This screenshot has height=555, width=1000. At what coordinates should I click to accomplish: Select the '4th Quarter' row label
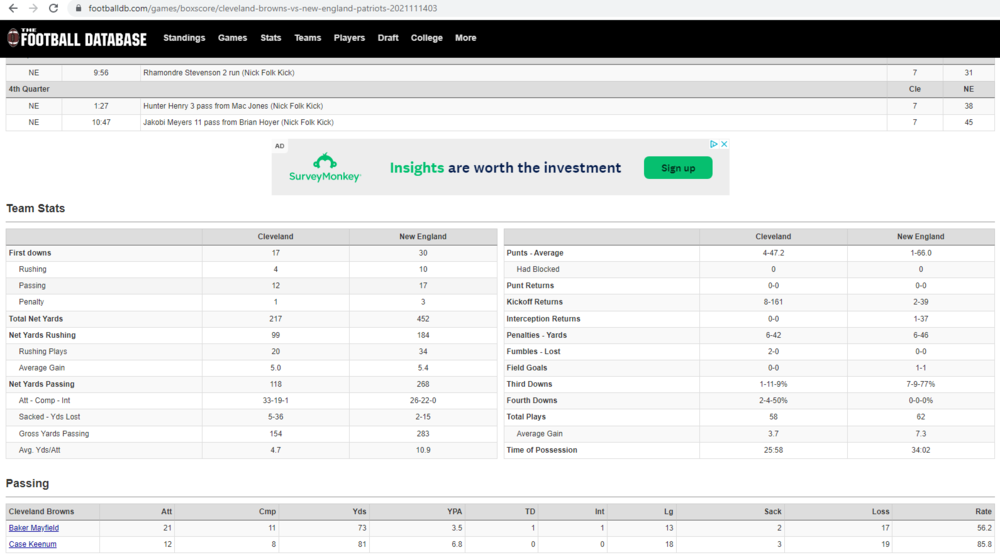[29, 89]
